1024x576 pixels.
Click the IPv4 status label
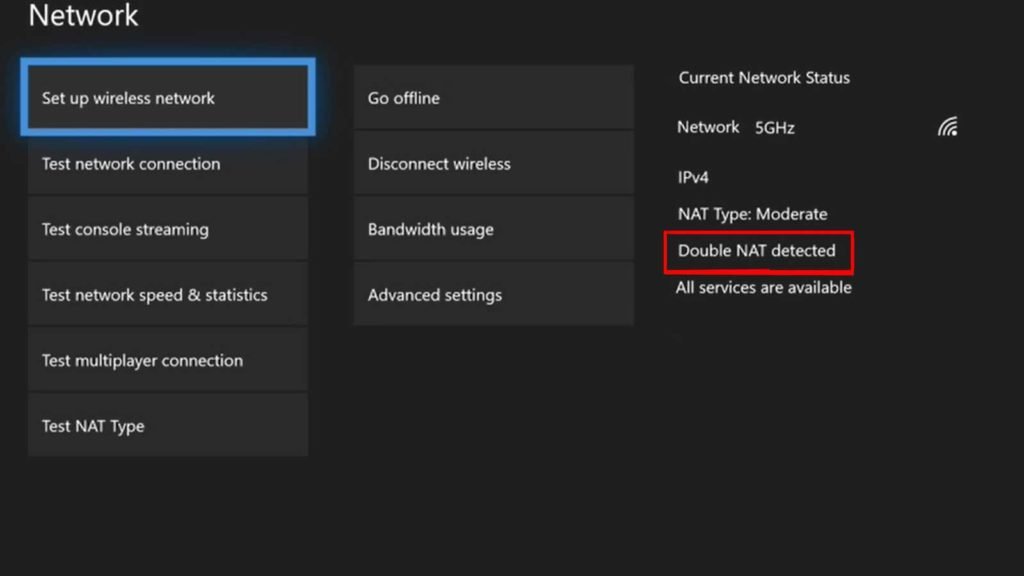(x=693, y=177)
